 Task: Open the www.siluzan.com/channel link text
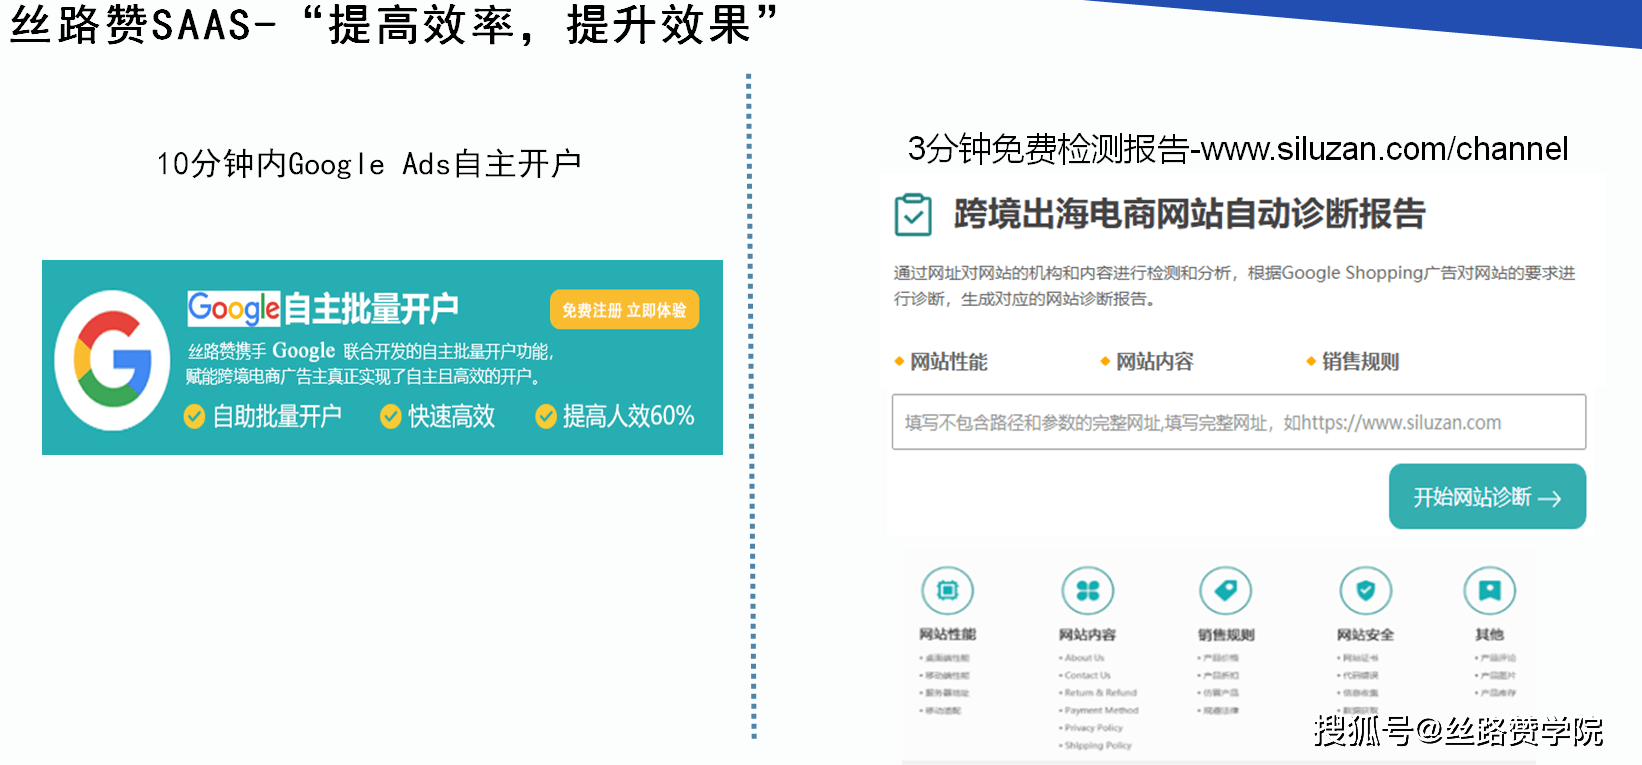coord(1384,149)
